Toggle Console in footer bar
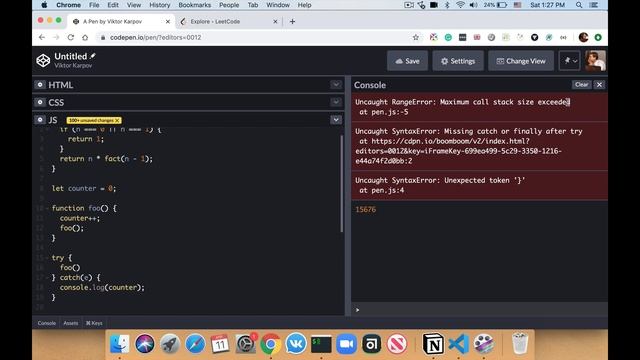The height and width of the screenshot is (360, 640). click(47, 323)
